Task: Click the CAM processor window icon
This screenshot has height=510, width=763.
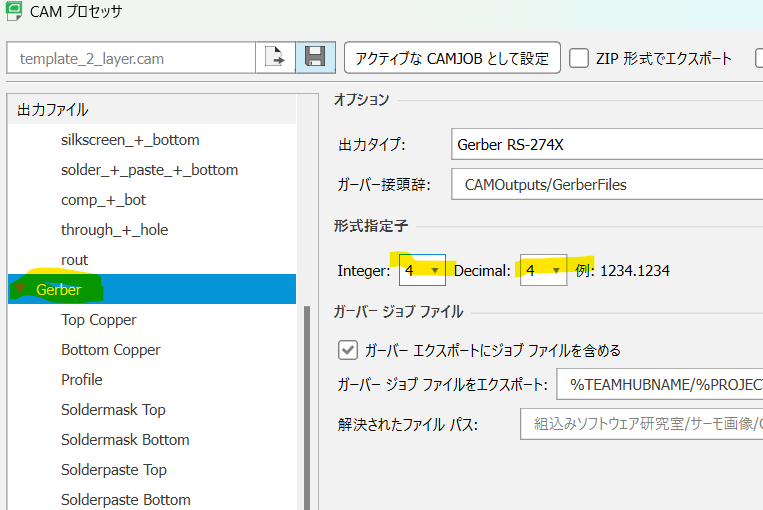Action: pos(14,14)
